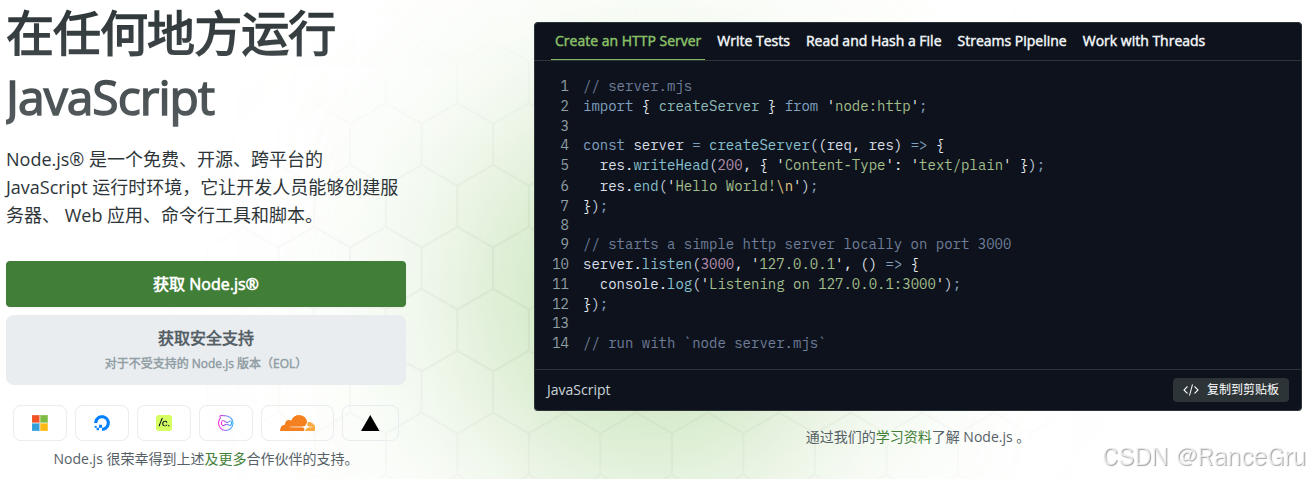Viewport: 1310px width, 479px height.
Task: Open the green /c. Codemod logo
Action: click(164, 423)
